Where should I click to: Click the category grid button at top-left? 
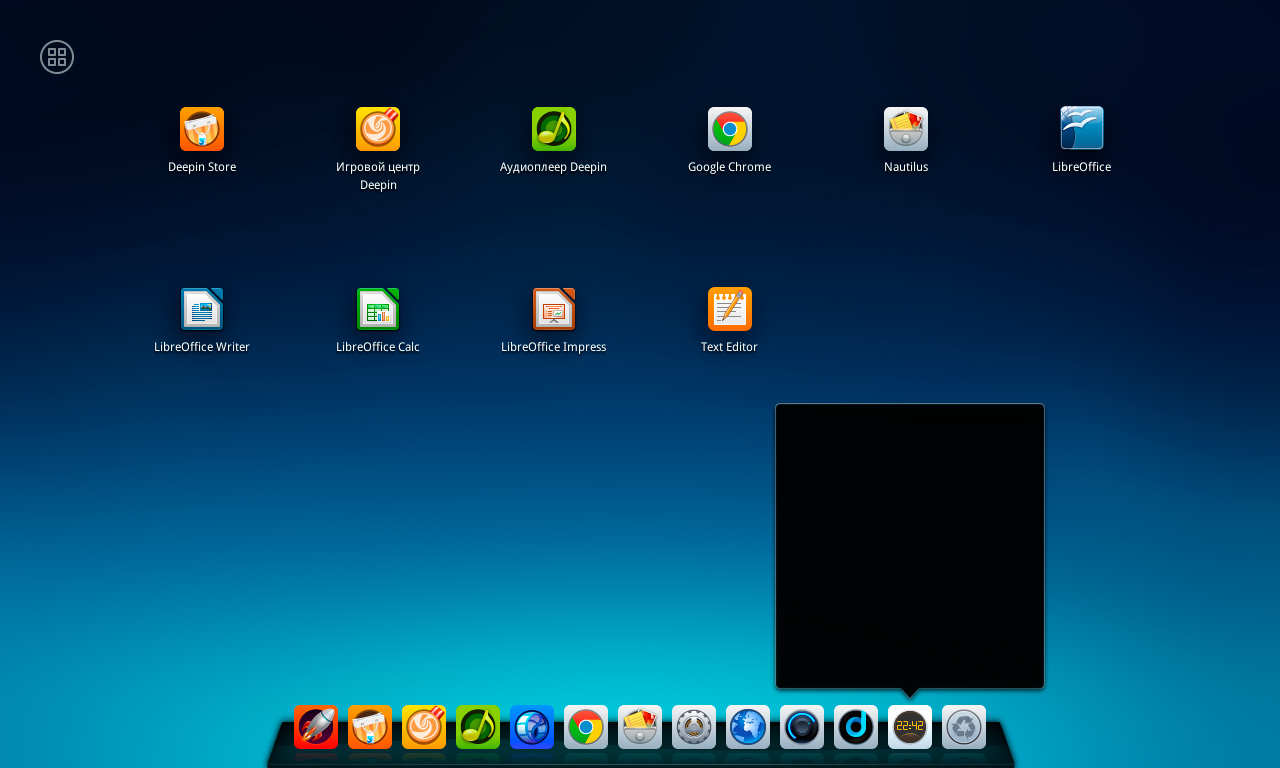[x=57, y=57]
